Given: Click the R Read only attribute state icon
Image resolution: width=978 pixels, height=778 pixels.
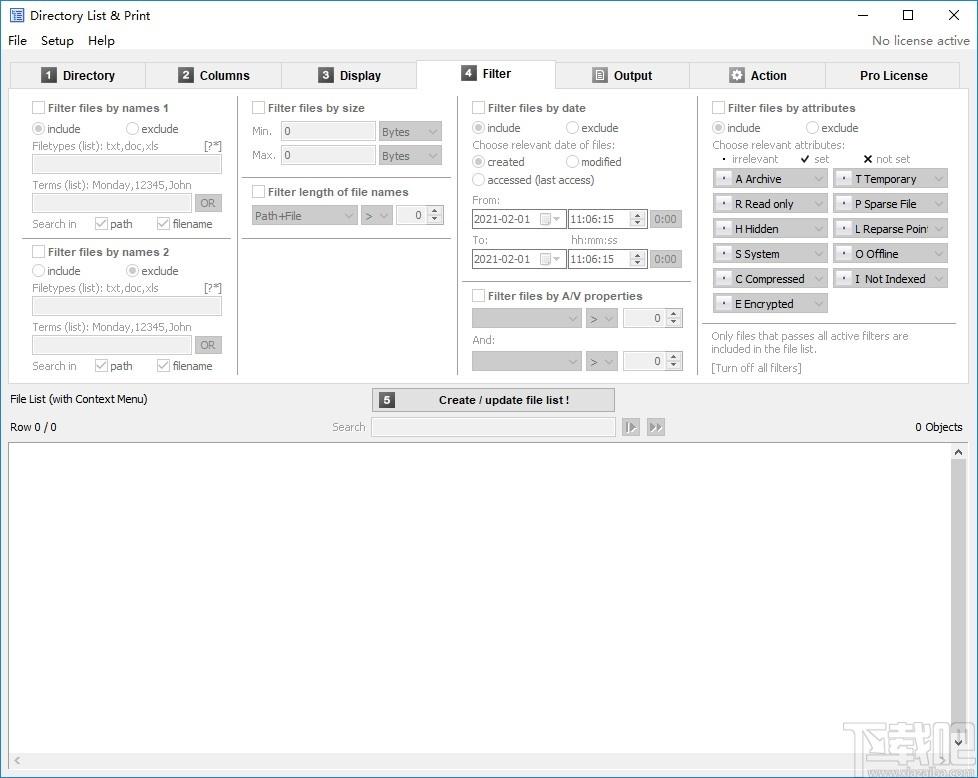Looking at the screenshot, I should pos(723,203).
